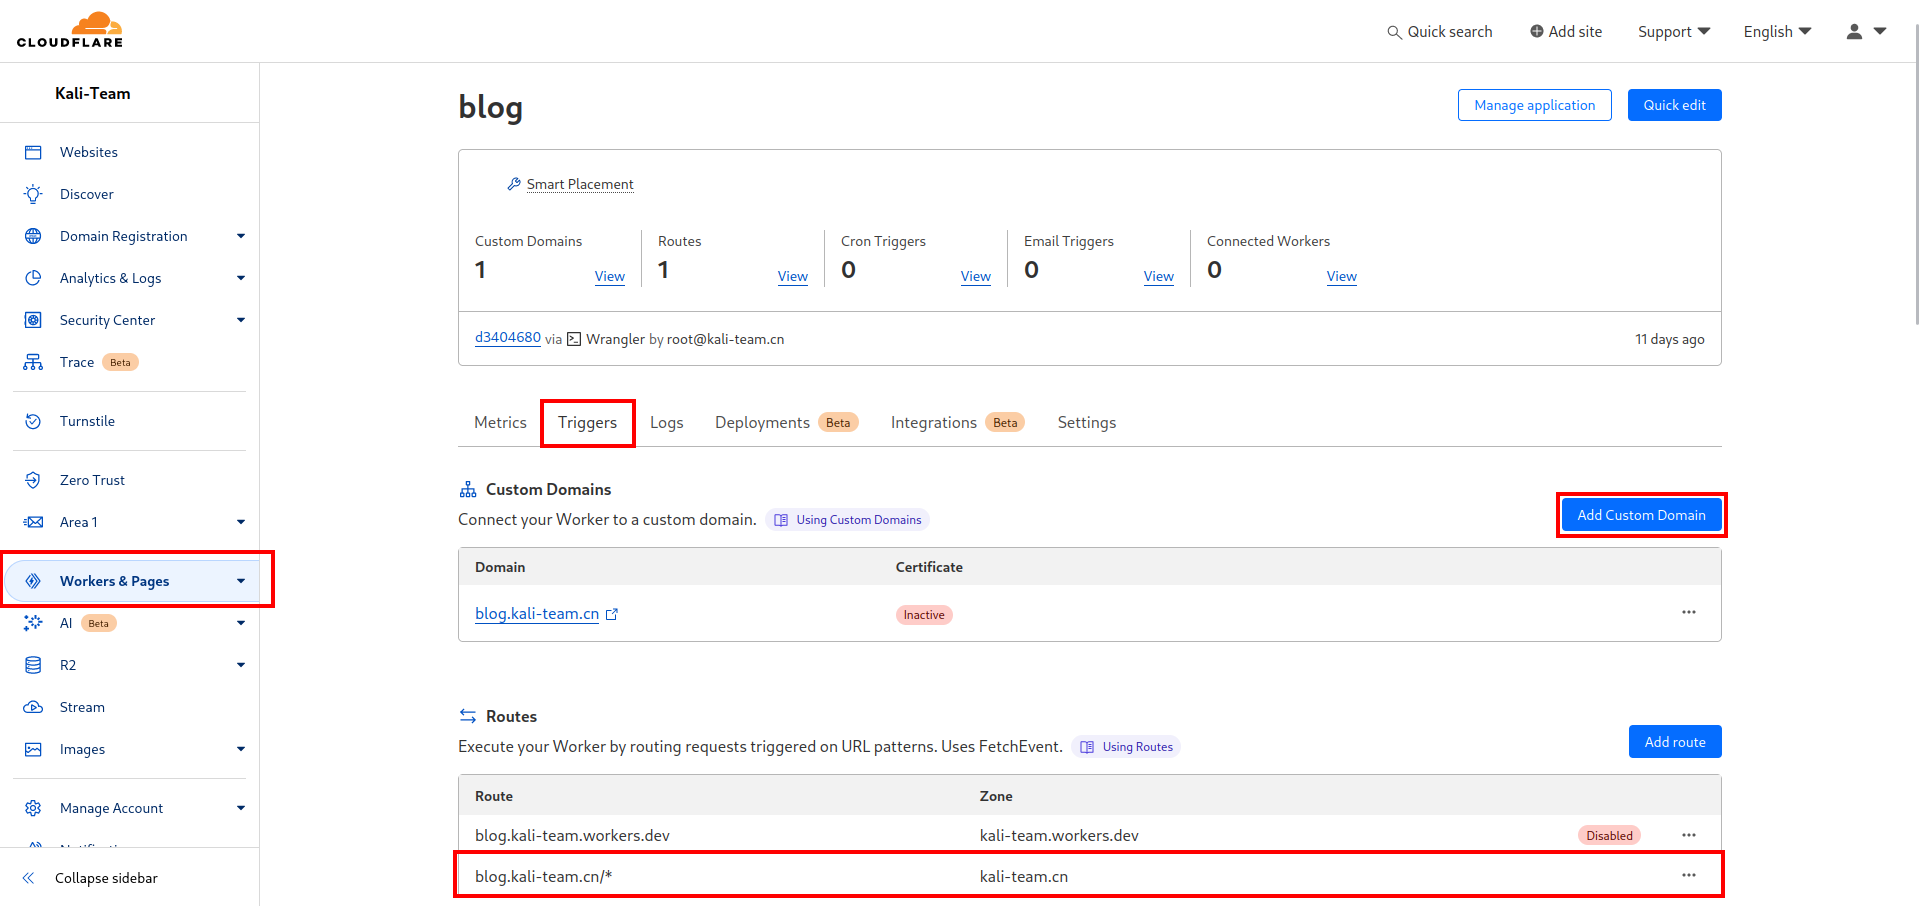Click the Inactive certificate status badge

(x=924, y=615)
